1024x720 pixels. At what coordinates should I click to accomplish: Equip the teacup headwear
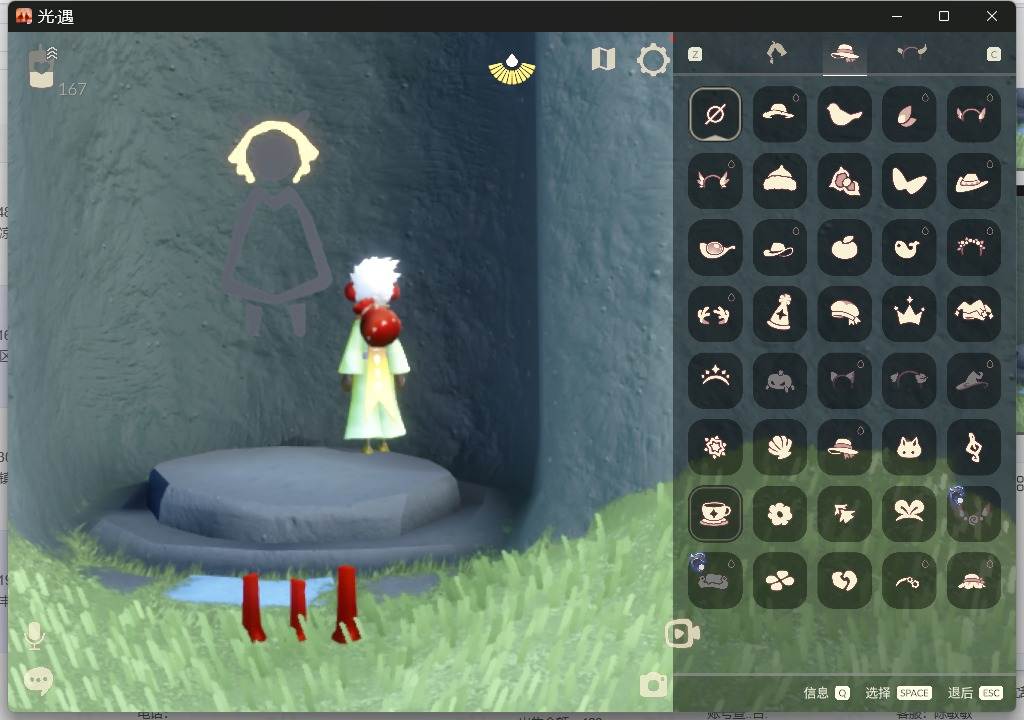[715, 514]
